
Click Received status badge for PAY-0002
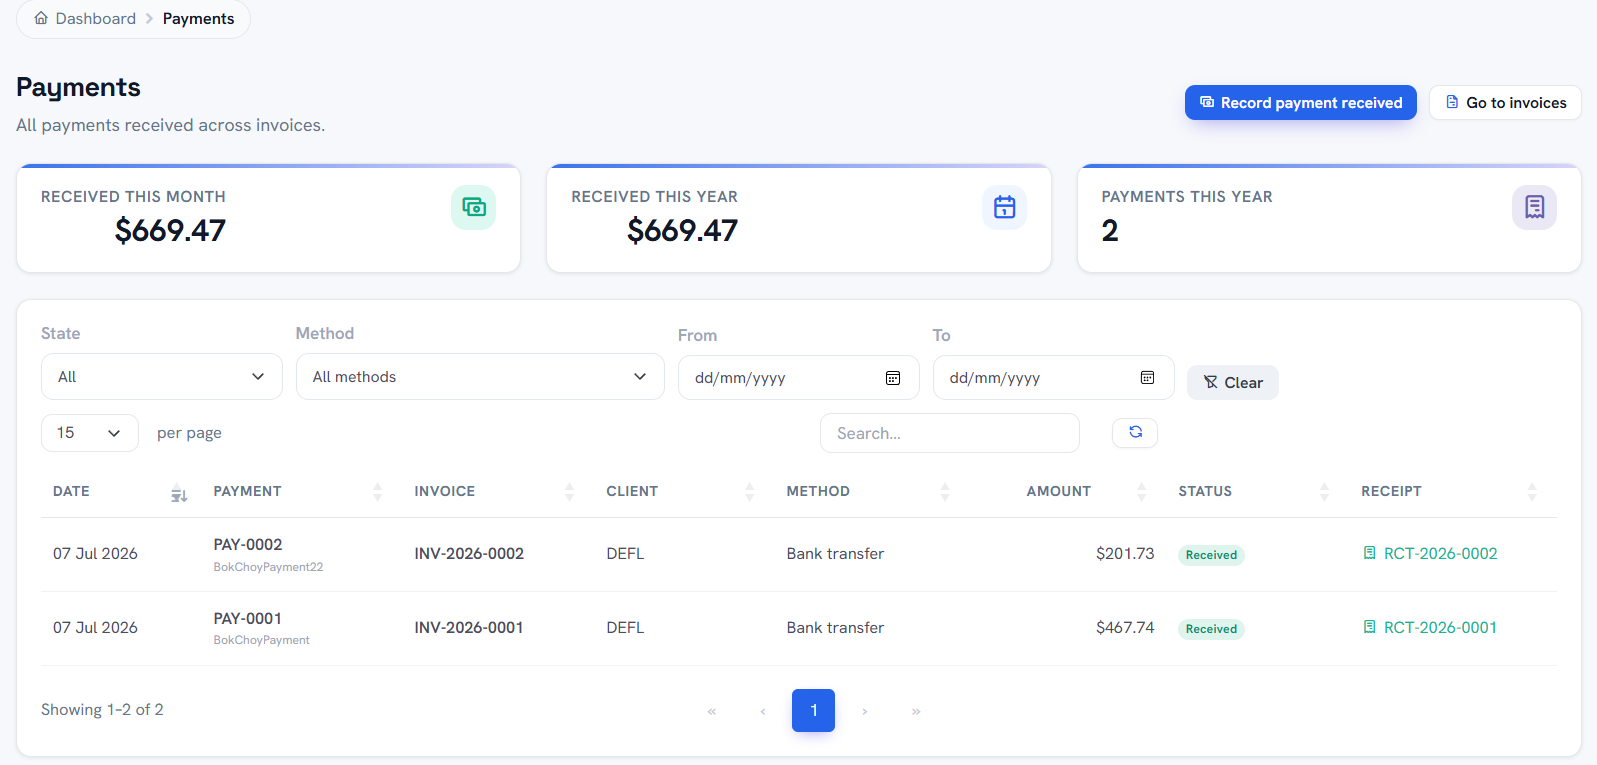pos(1211,555)
